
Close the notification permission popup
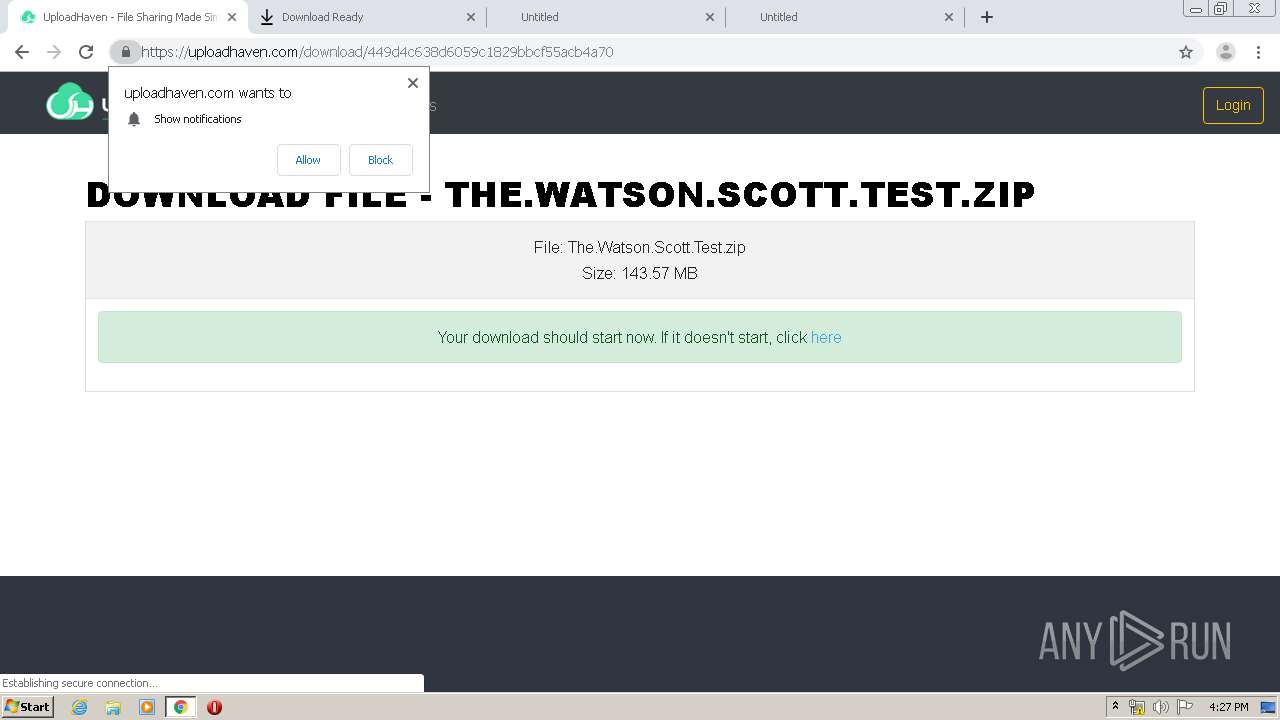pyautogui.click(x=413, y=83)
